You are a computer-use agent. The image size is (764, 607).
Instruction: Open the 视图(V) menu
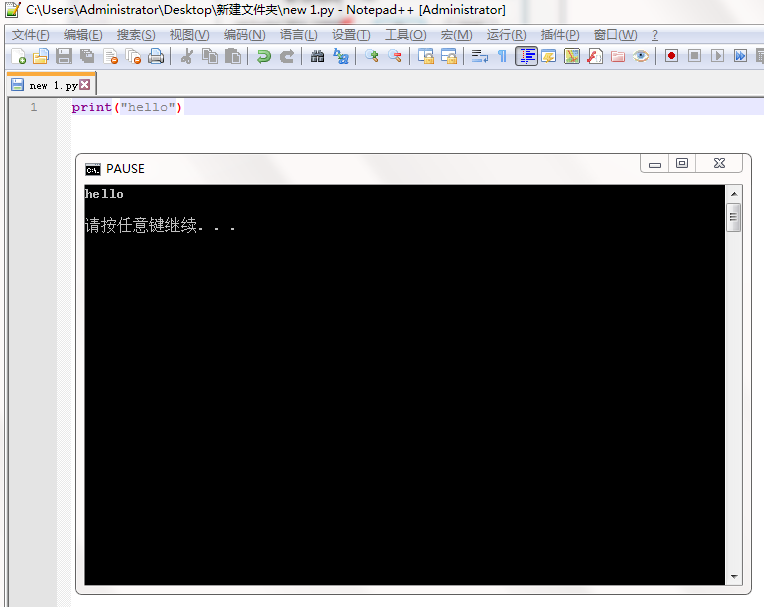pos(190,35)
